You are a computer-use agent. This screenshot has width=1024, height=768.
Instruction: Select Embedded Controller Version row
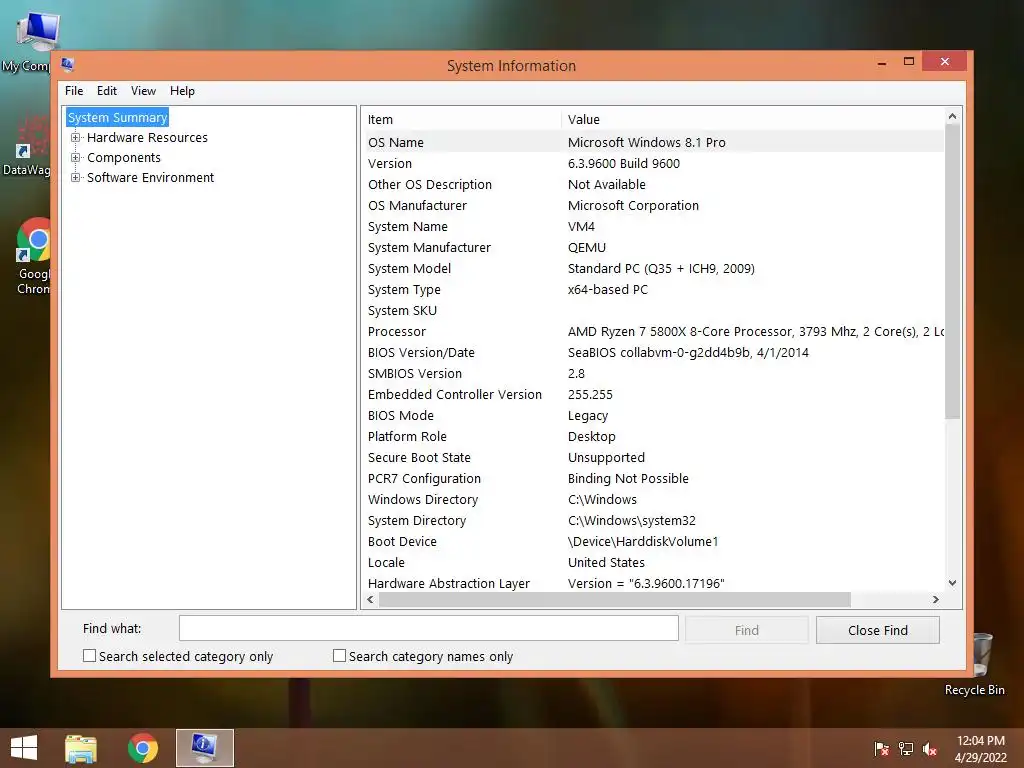pos(653,394)
